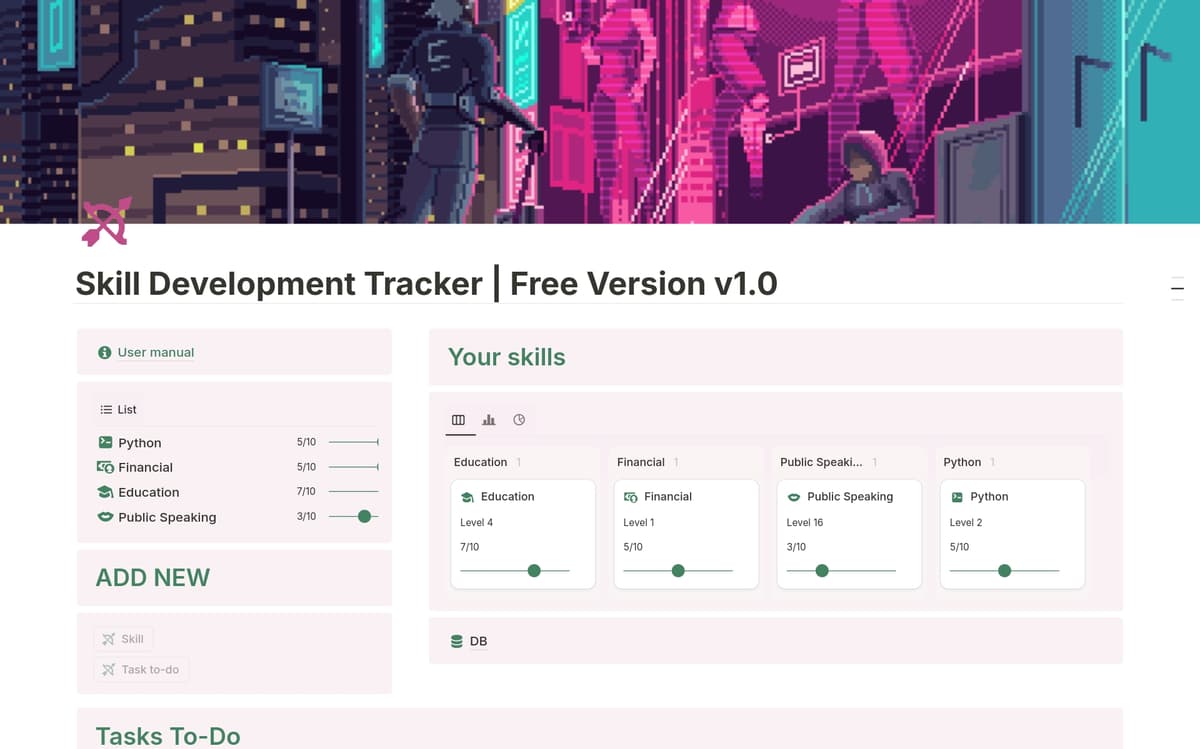Click the User manual info icon

pyautogui.click(x=104, y=353)
